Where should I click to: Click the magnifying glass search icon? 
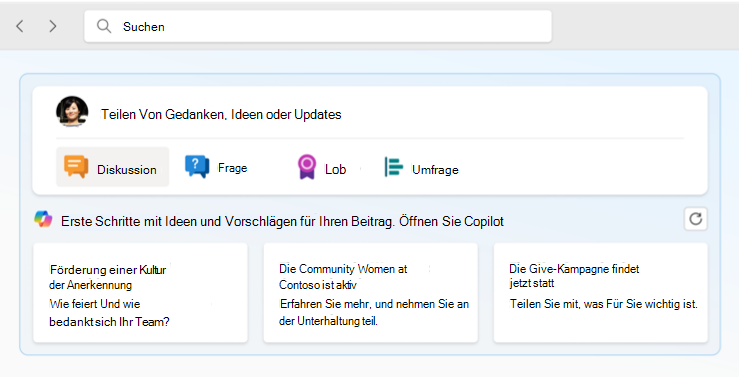(x=104, y=26)
